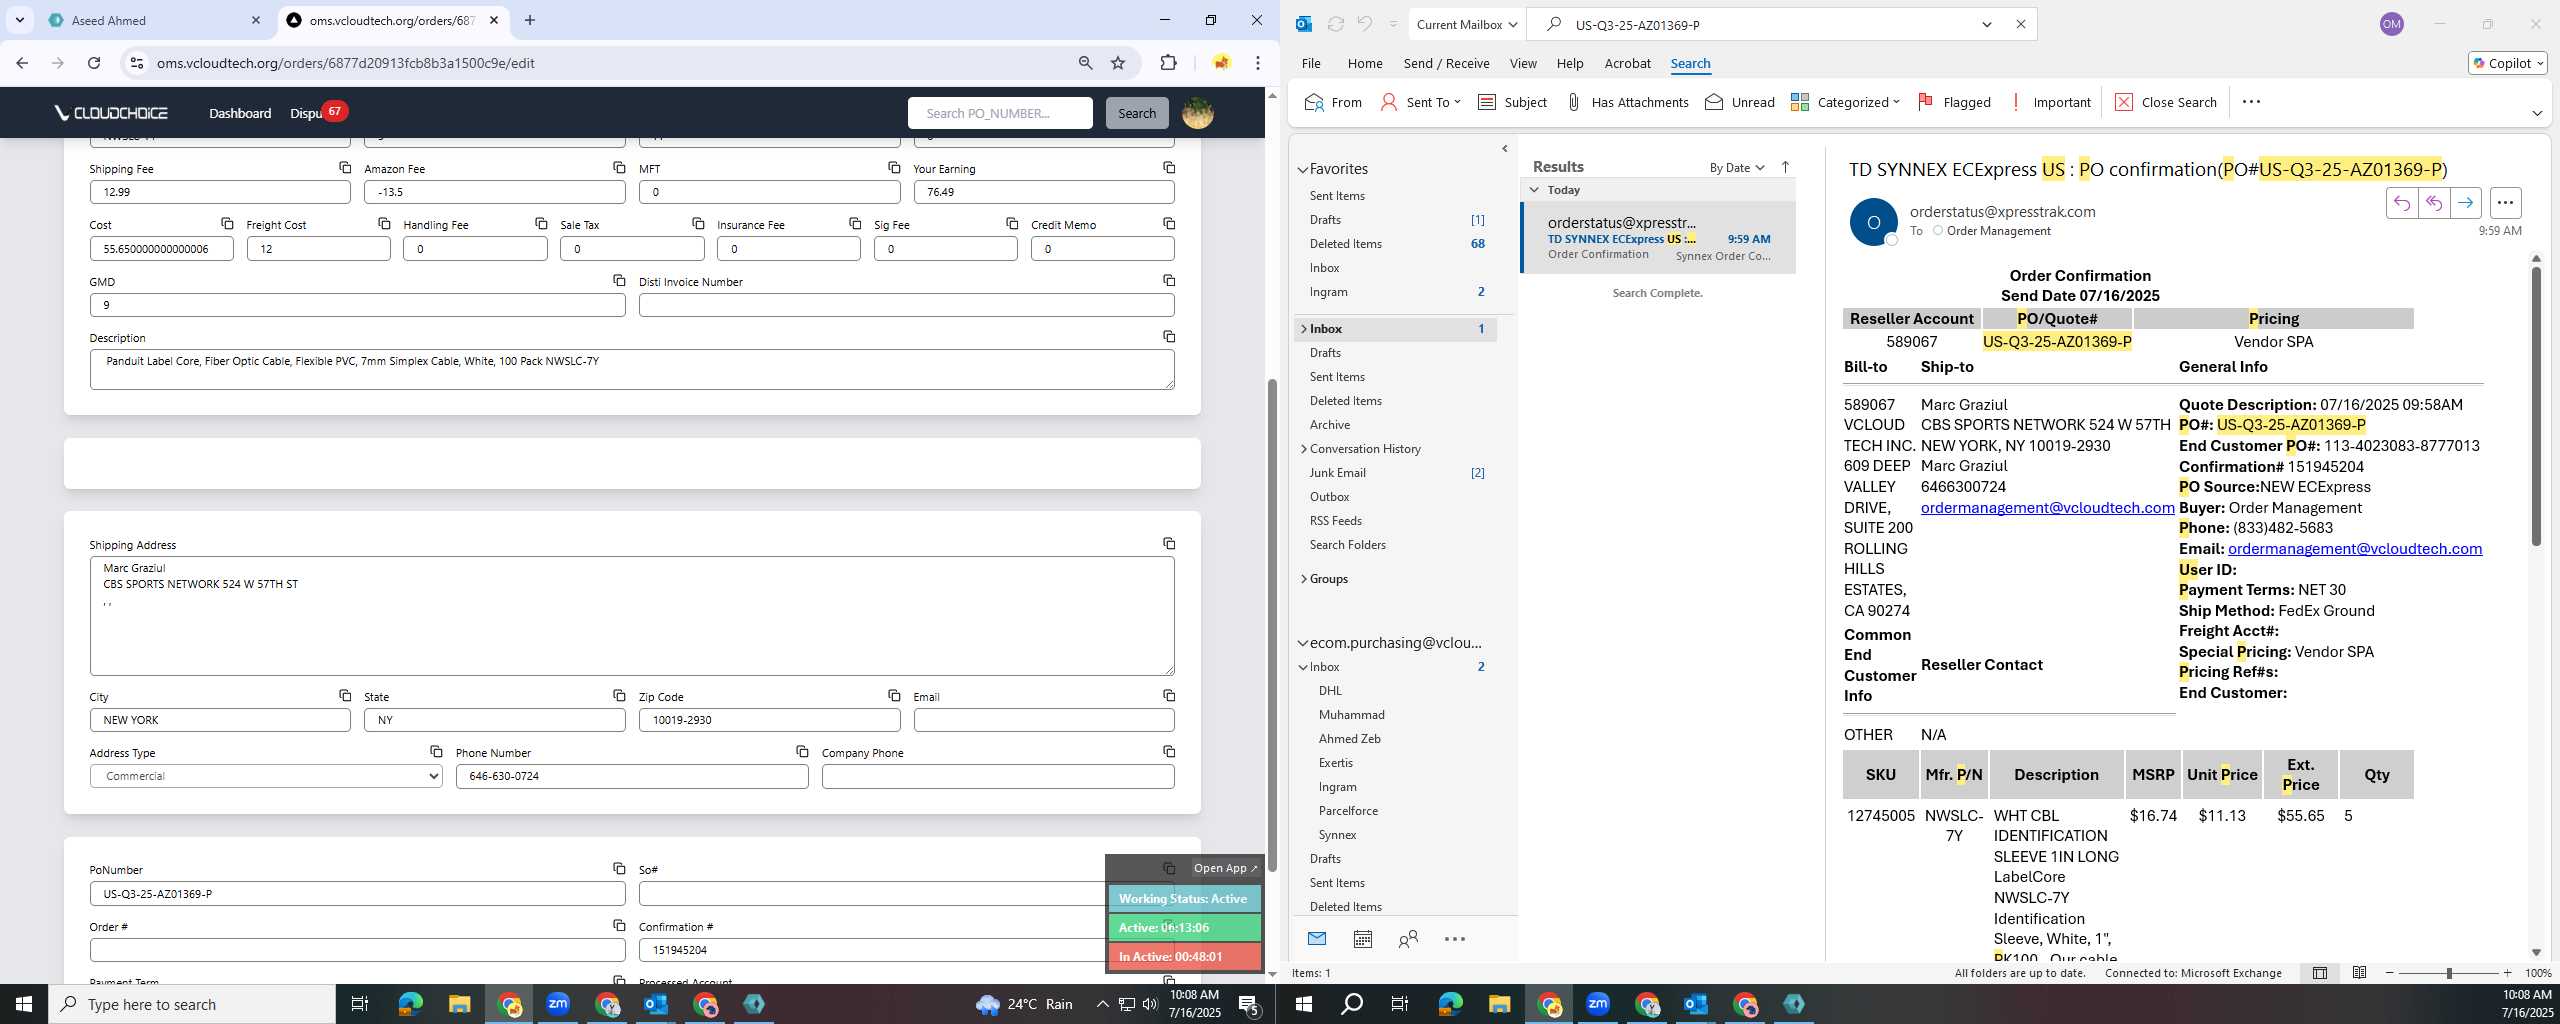This screenshot has width=2560, height=1024.
Task: Adjust the Outlook zoom slider
Action: [x=2449, y=973]
